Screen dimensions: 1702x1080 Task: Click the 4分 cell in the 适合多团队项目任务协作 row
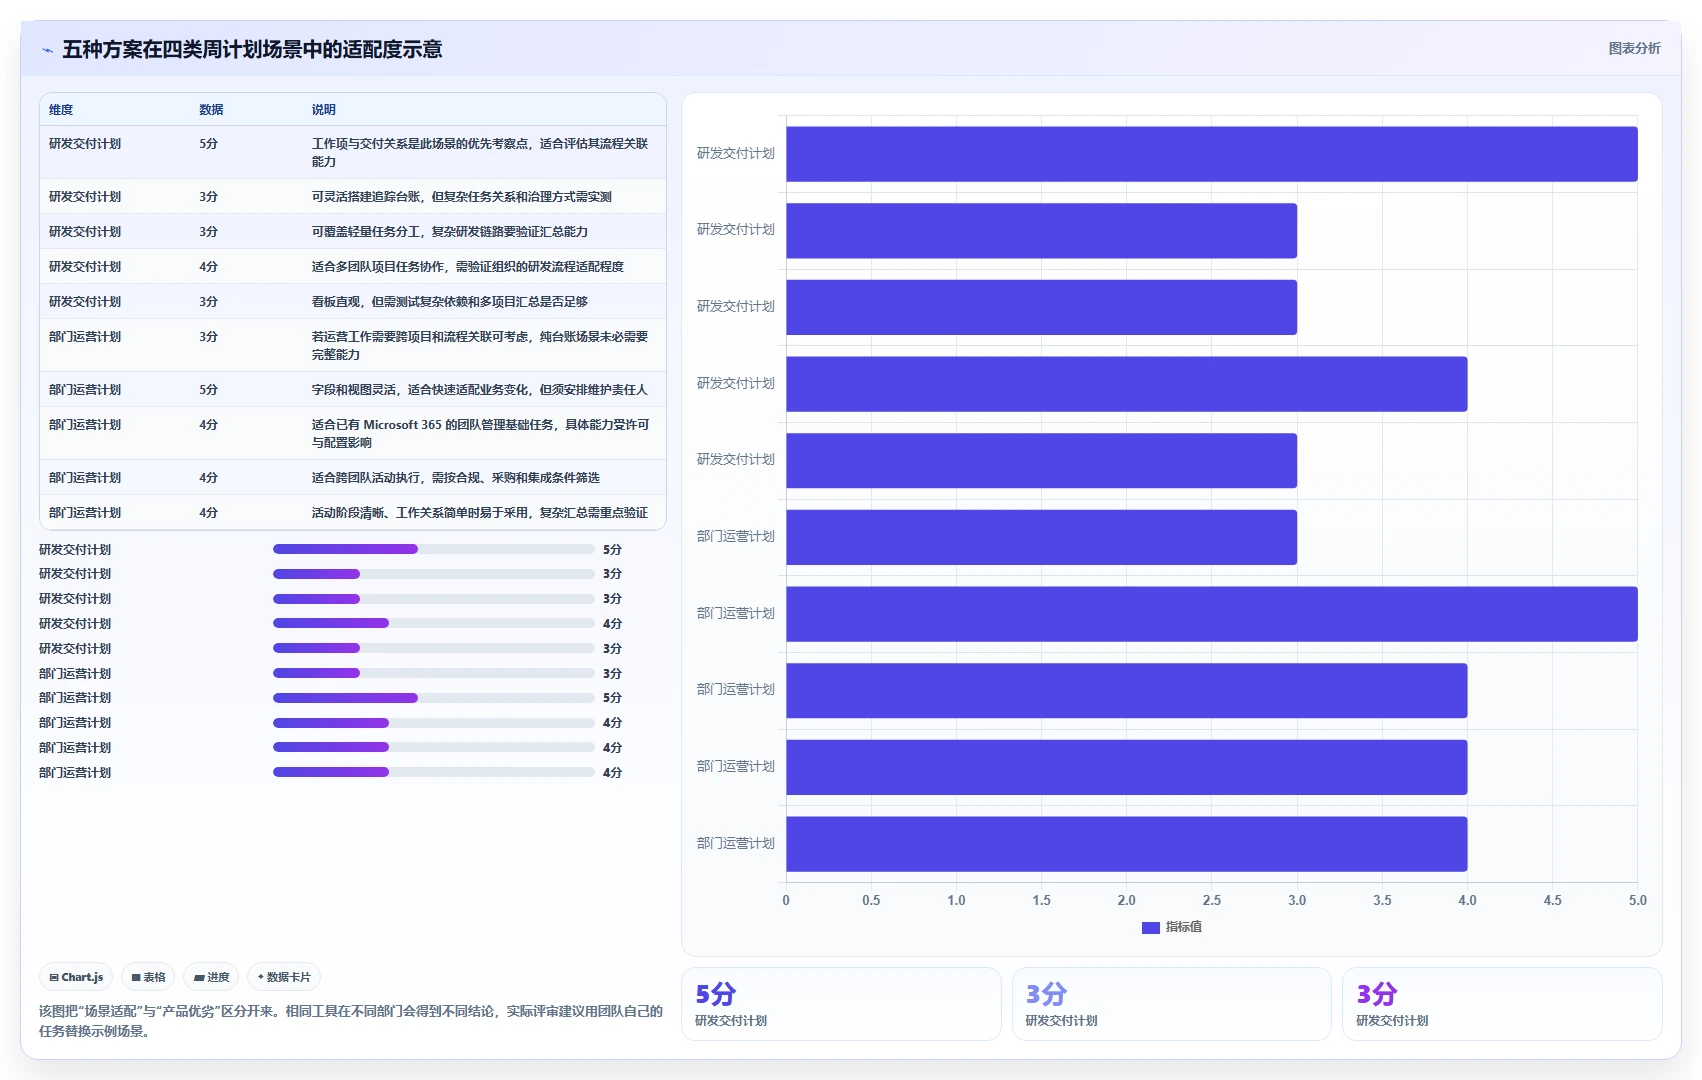coord(208,267)
